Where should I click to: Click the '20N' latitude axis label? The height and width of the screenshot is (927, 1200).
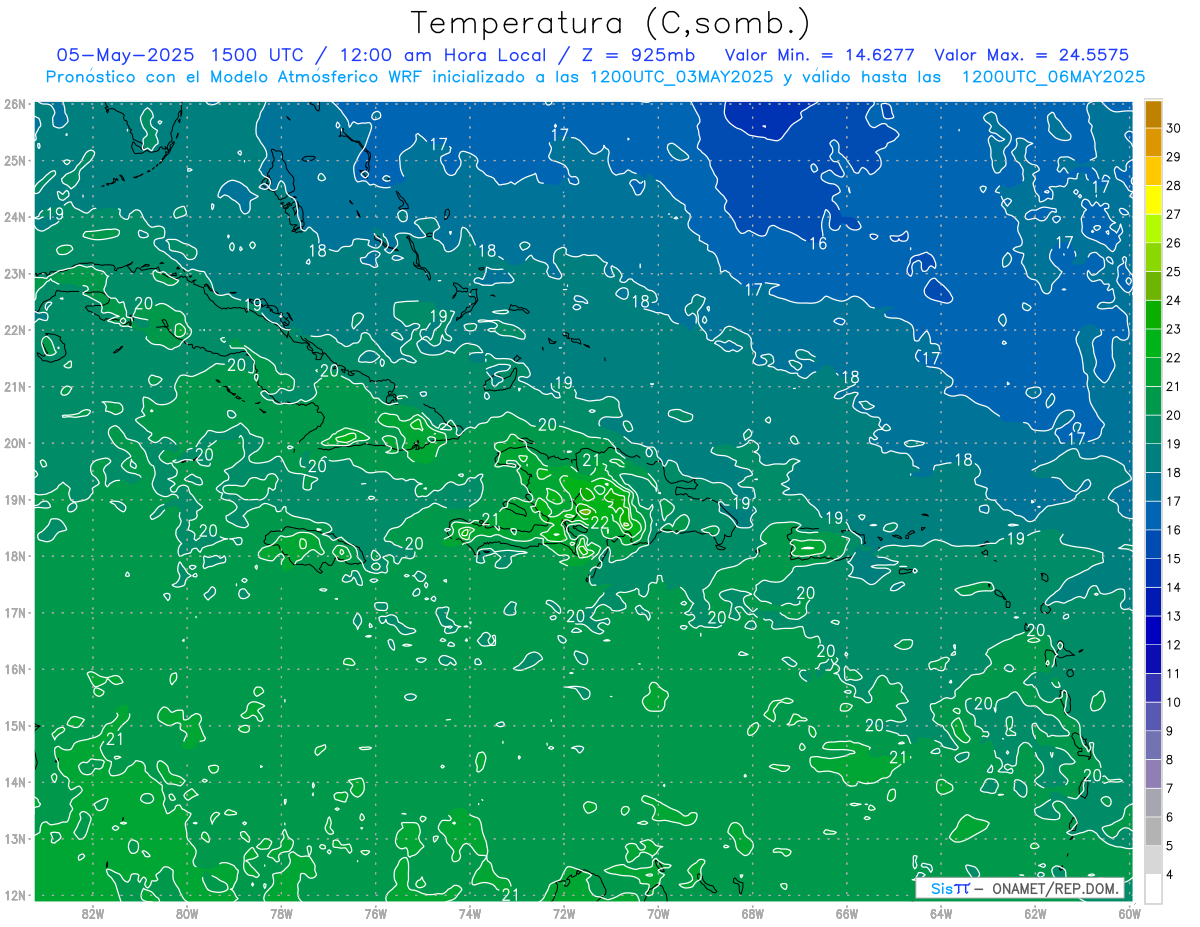point(15,443)
